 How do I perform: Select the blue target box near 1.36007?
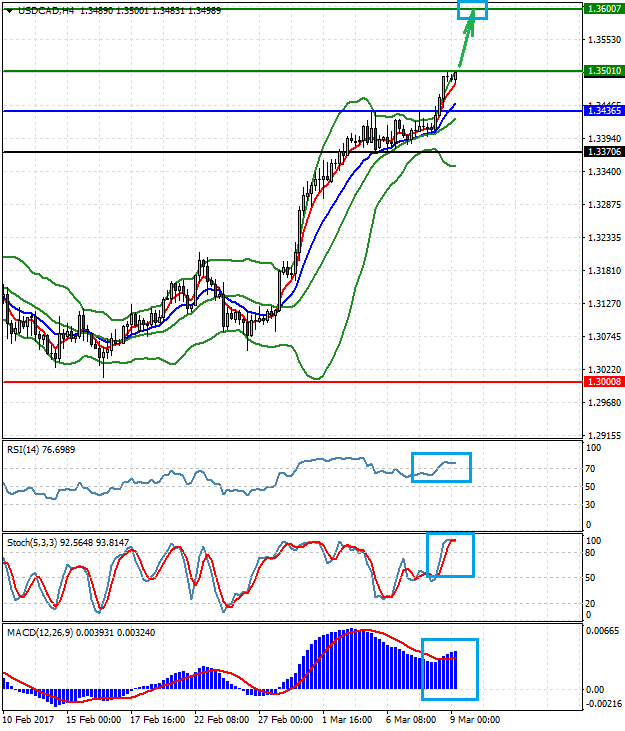472,10
